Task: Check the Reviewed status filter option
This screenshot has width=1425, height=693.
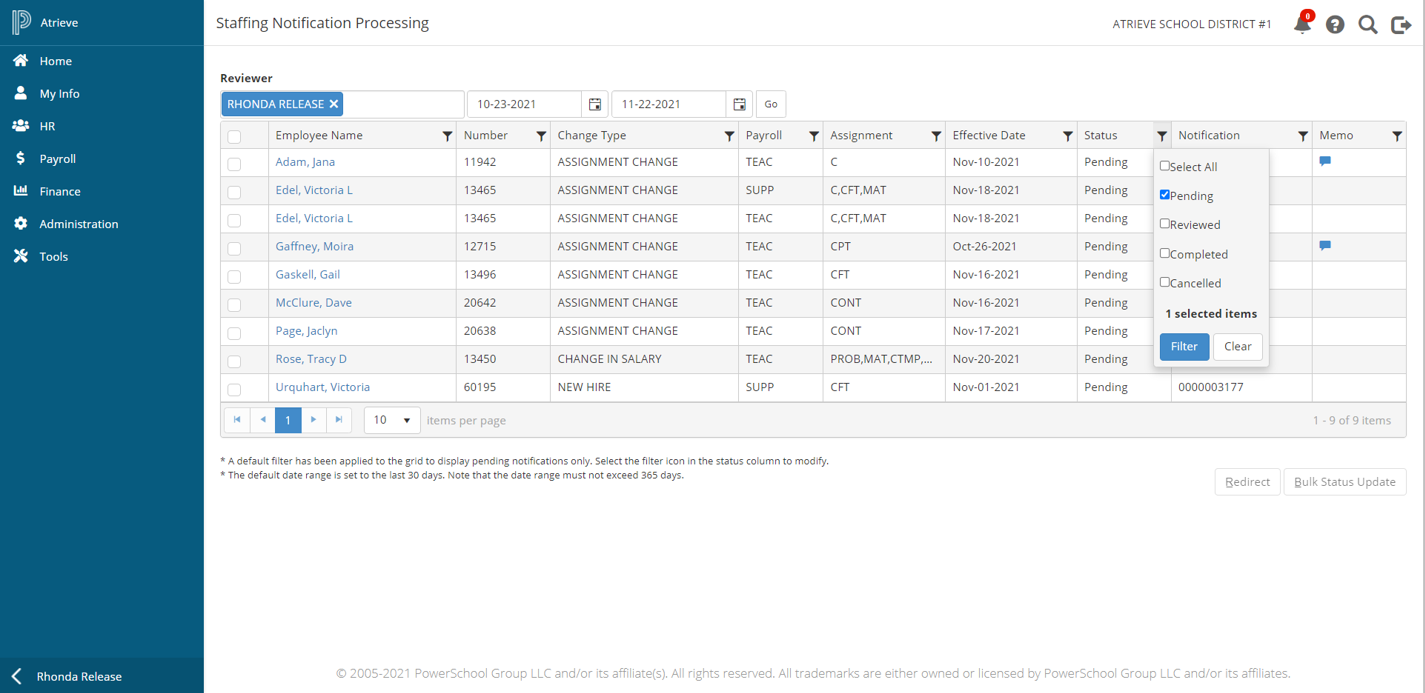Action: pyautogui.click(x=1165, y=224)
